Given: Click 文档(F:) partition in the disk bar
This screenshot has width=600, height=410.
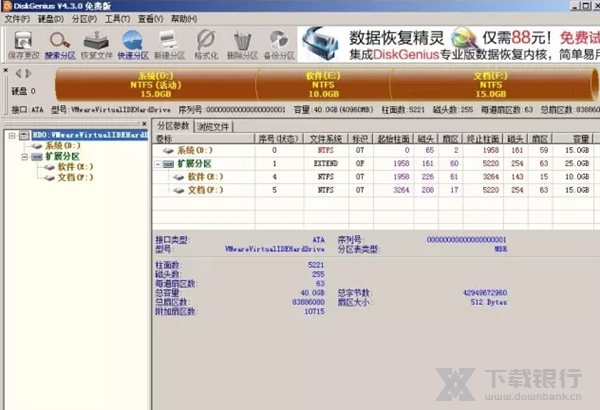Looking at the screenshot, I should click(491, 85).
